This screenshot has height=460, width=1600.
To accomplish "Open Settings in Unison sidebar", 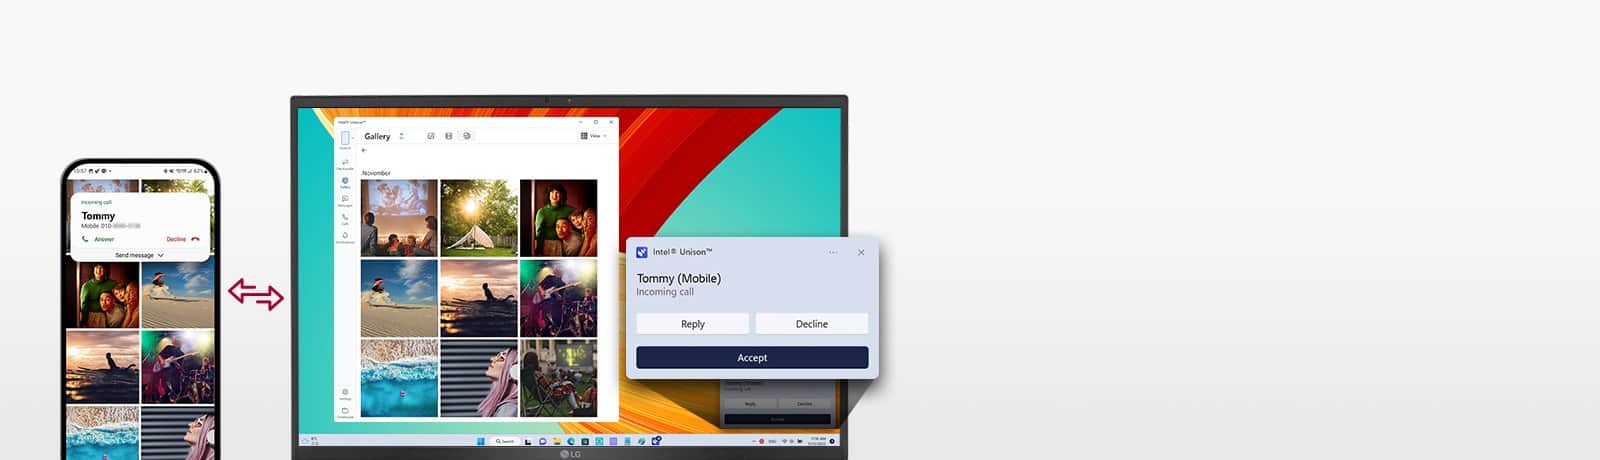I will point(345,394).
